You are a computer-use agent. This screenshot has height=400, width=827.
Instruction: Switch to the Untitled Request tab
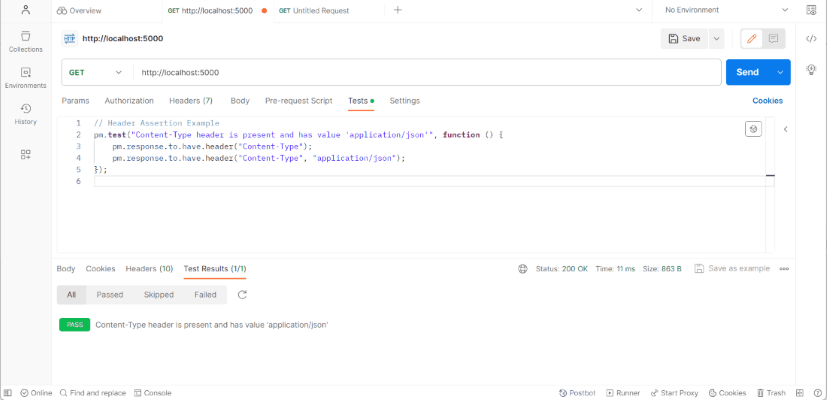coord(314,11)
